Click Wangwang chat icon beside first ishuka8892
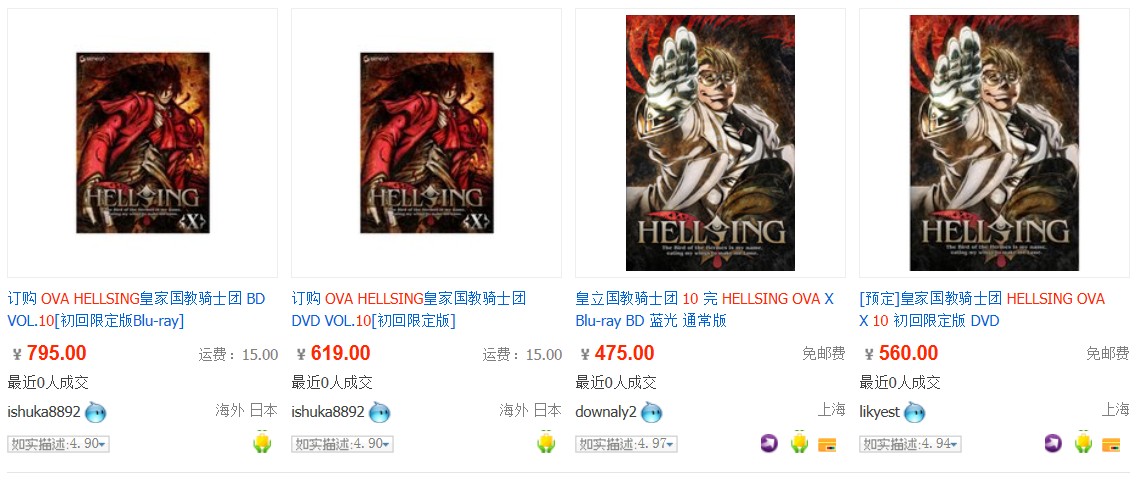Screen dimensions: 1142x483 (95, 412)
